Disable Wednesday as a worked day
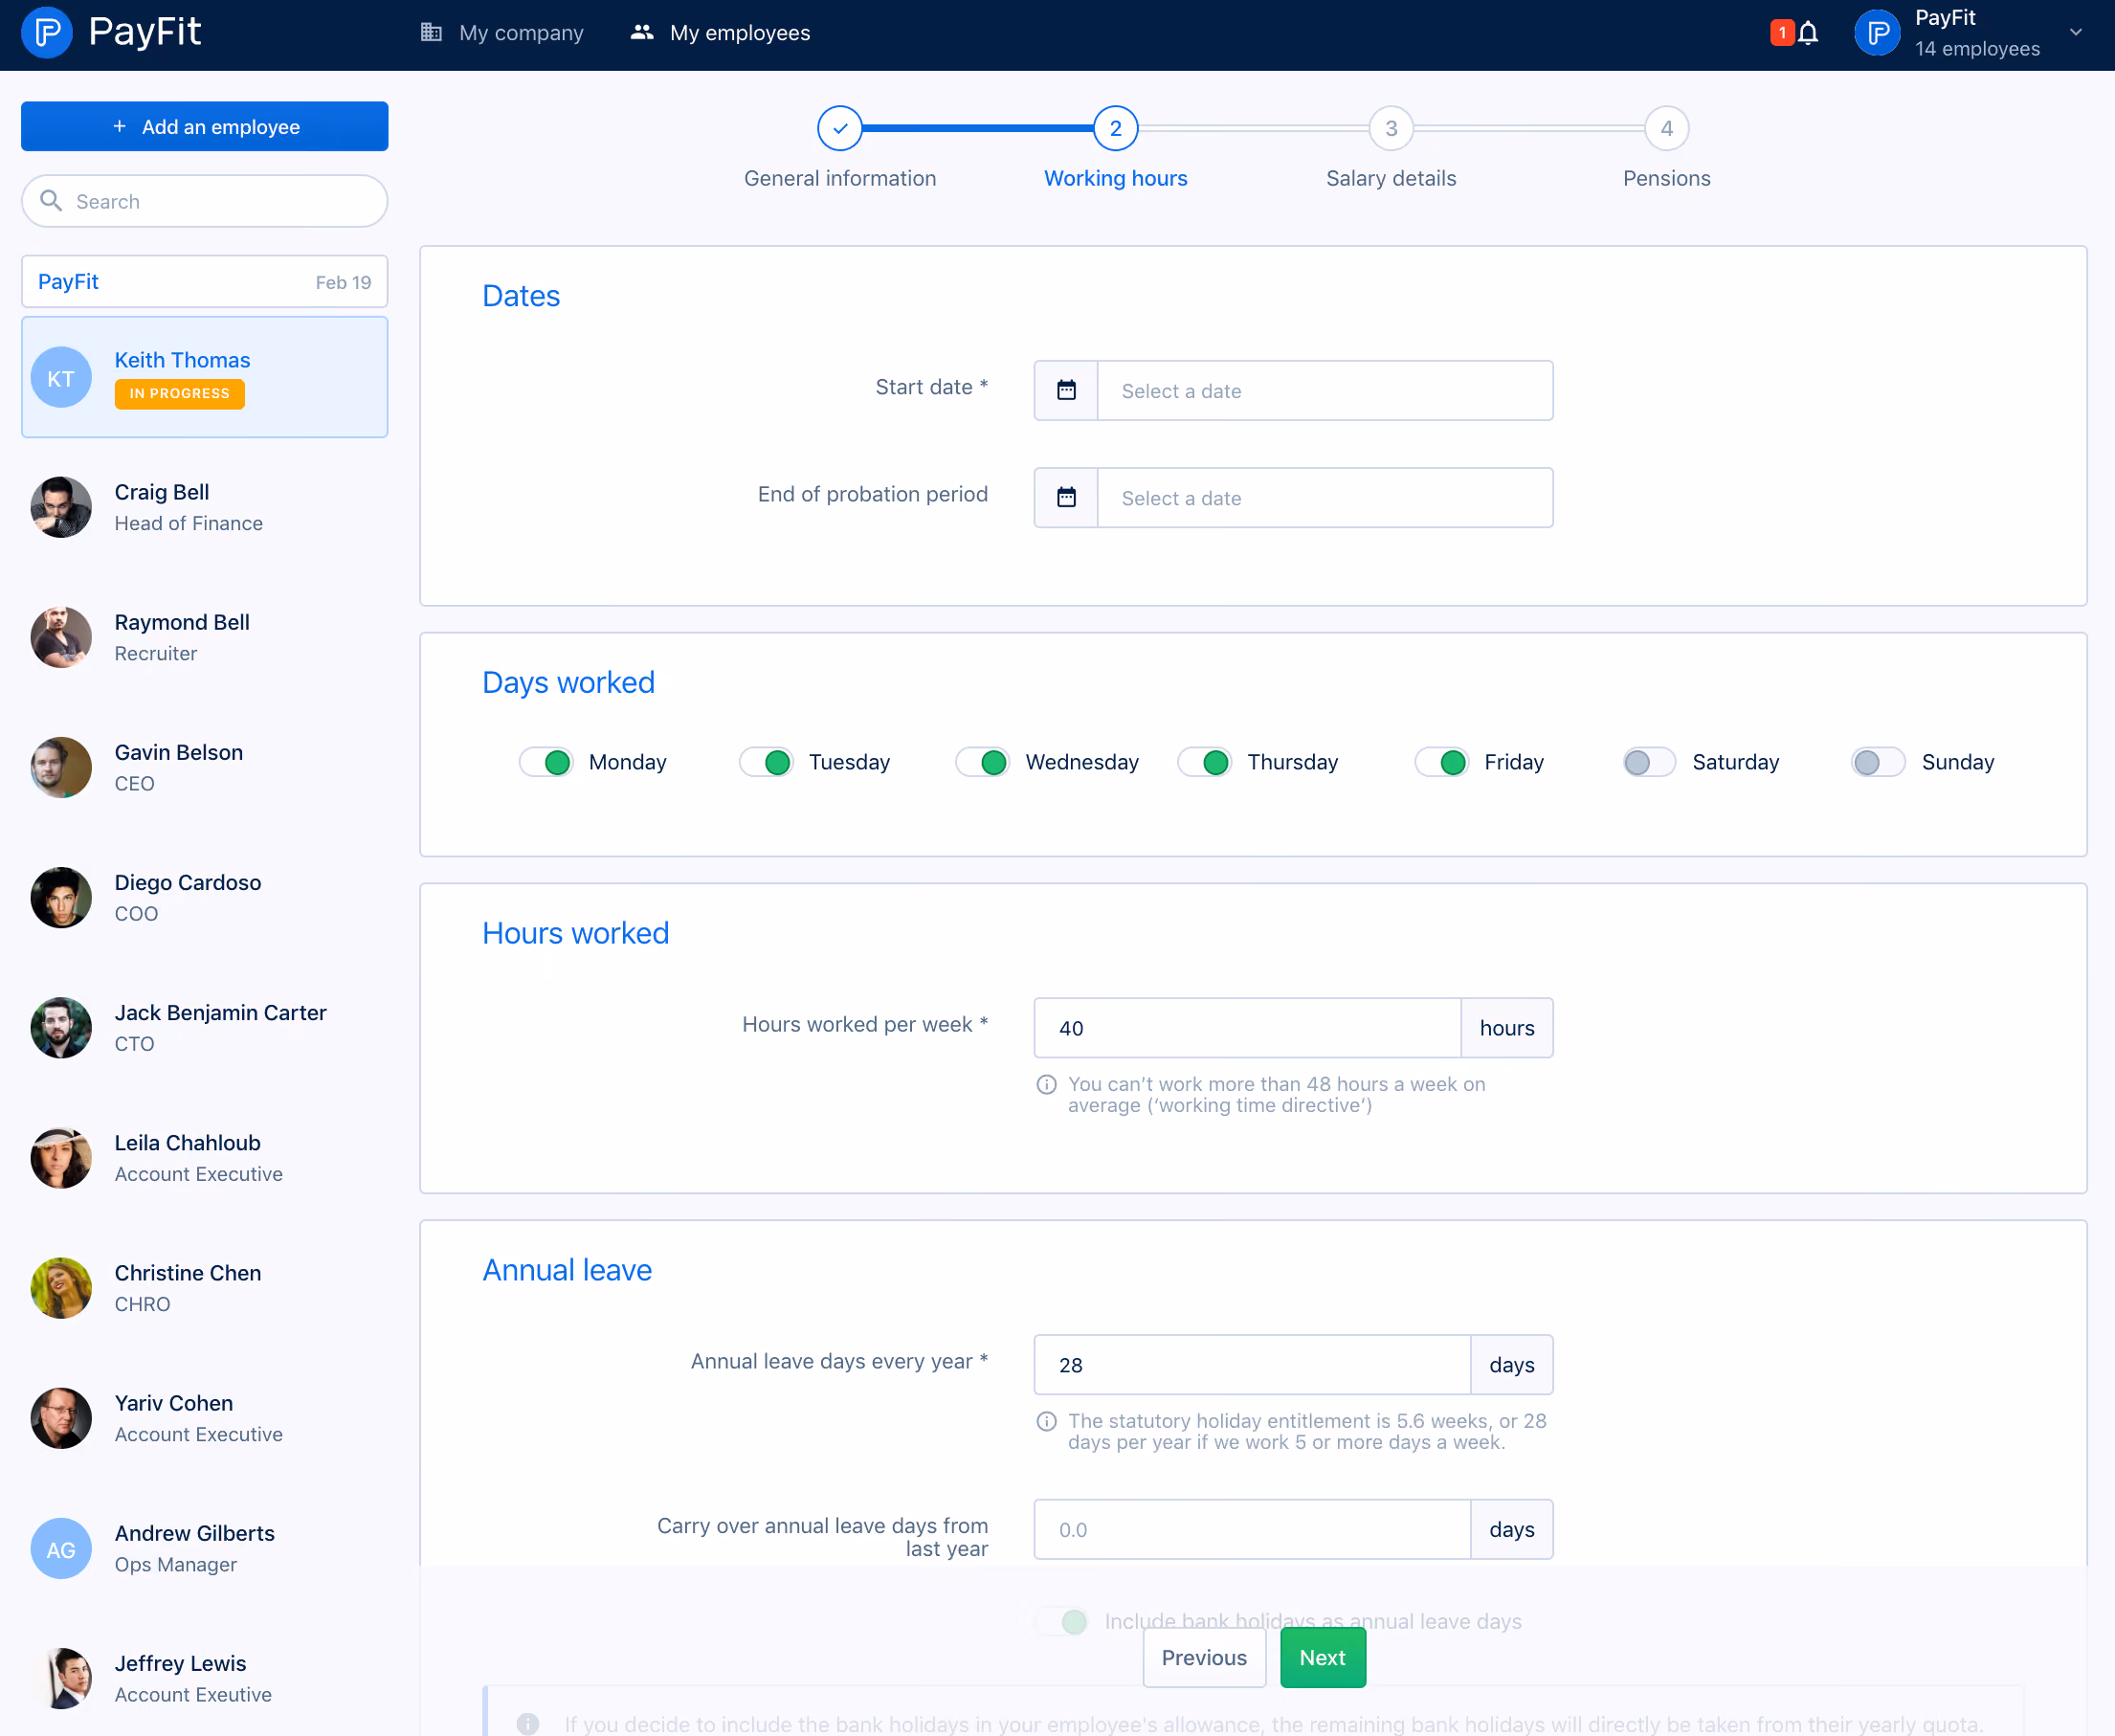The width and height of the screenshot is (2115, 1736). tap(983, 762)
